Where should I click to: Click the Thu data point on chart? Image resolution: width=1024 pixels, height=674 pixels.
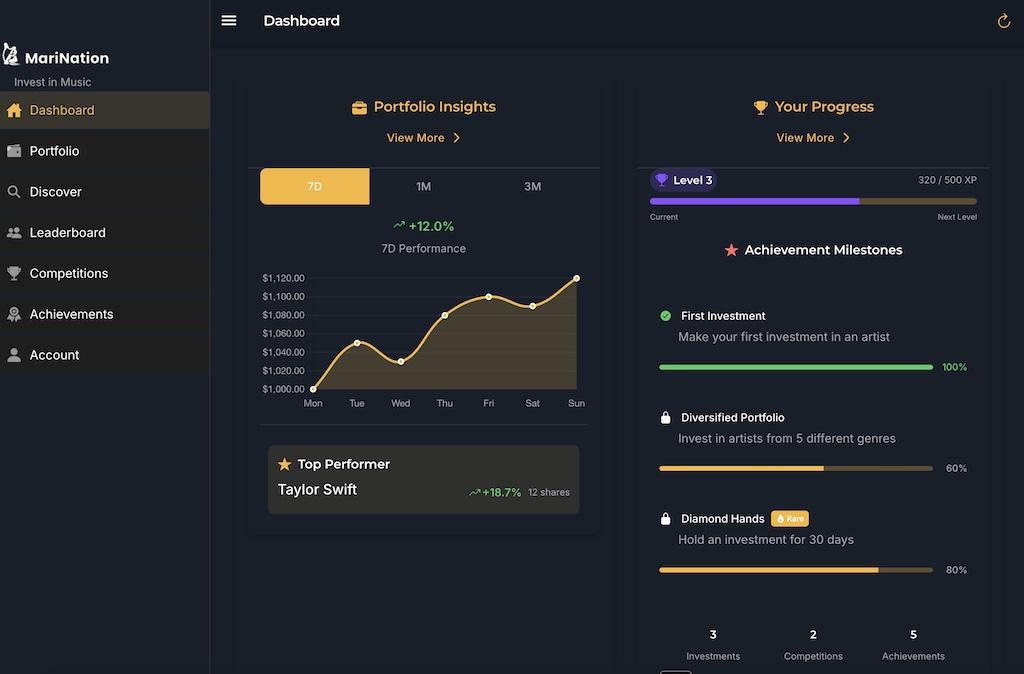click(445, 315)
